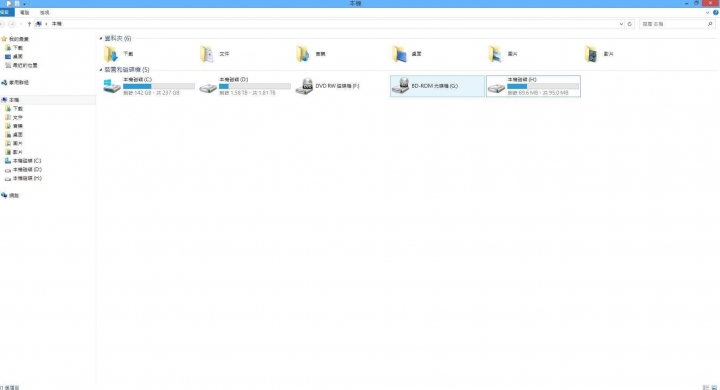Viewport: 720px width, 390px height.
Task: Open 下載 under 本機 in sidebar
Action: [x=14, y=108]
